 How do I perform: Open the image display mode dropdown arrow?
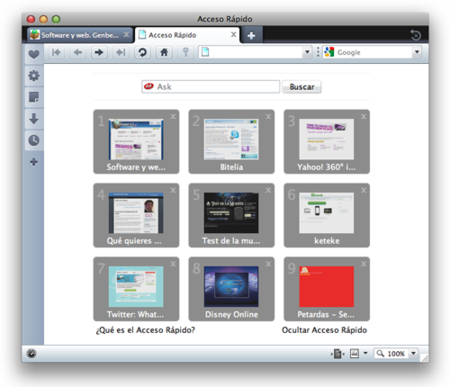click(366, 353)
